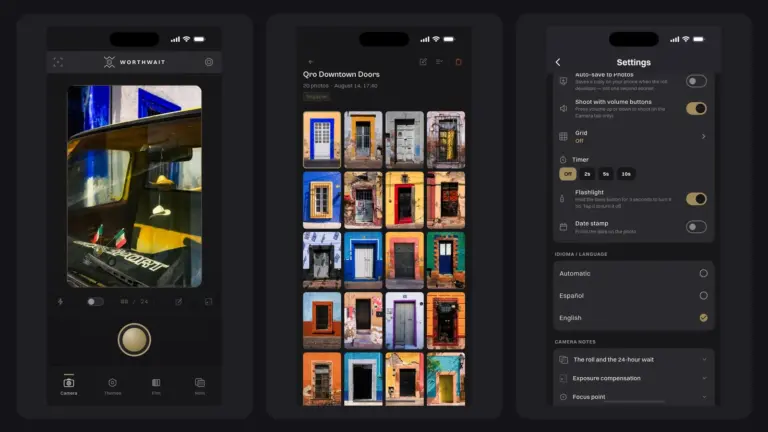
Task: Tap the signal bars on the album phone
Action: pos(425,39)
